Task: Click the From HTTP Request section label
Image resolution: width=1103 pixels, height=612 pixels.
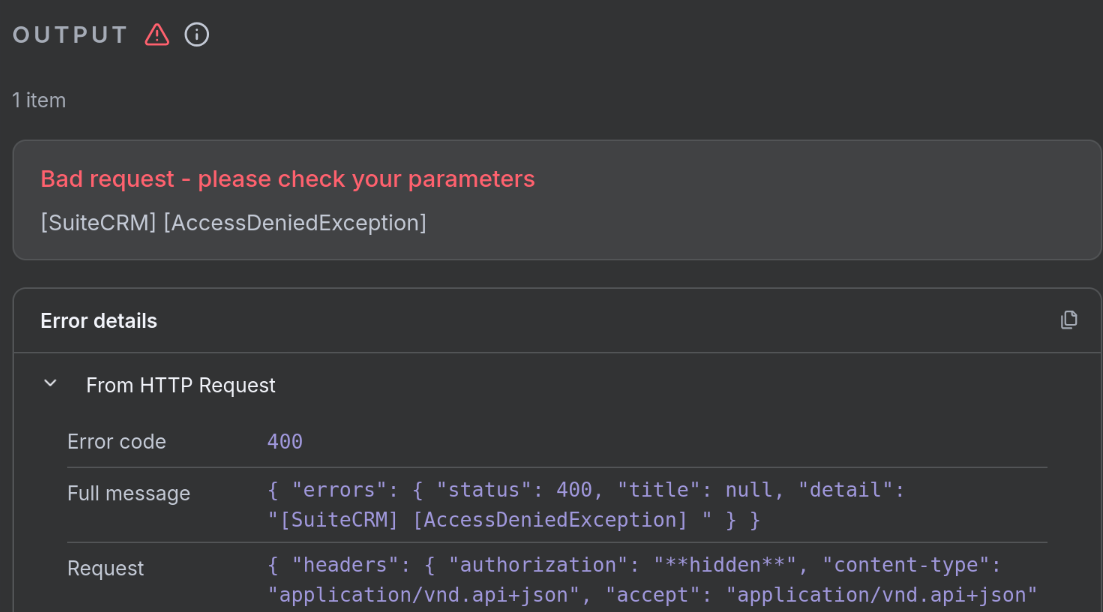Action: pos(180,385)
